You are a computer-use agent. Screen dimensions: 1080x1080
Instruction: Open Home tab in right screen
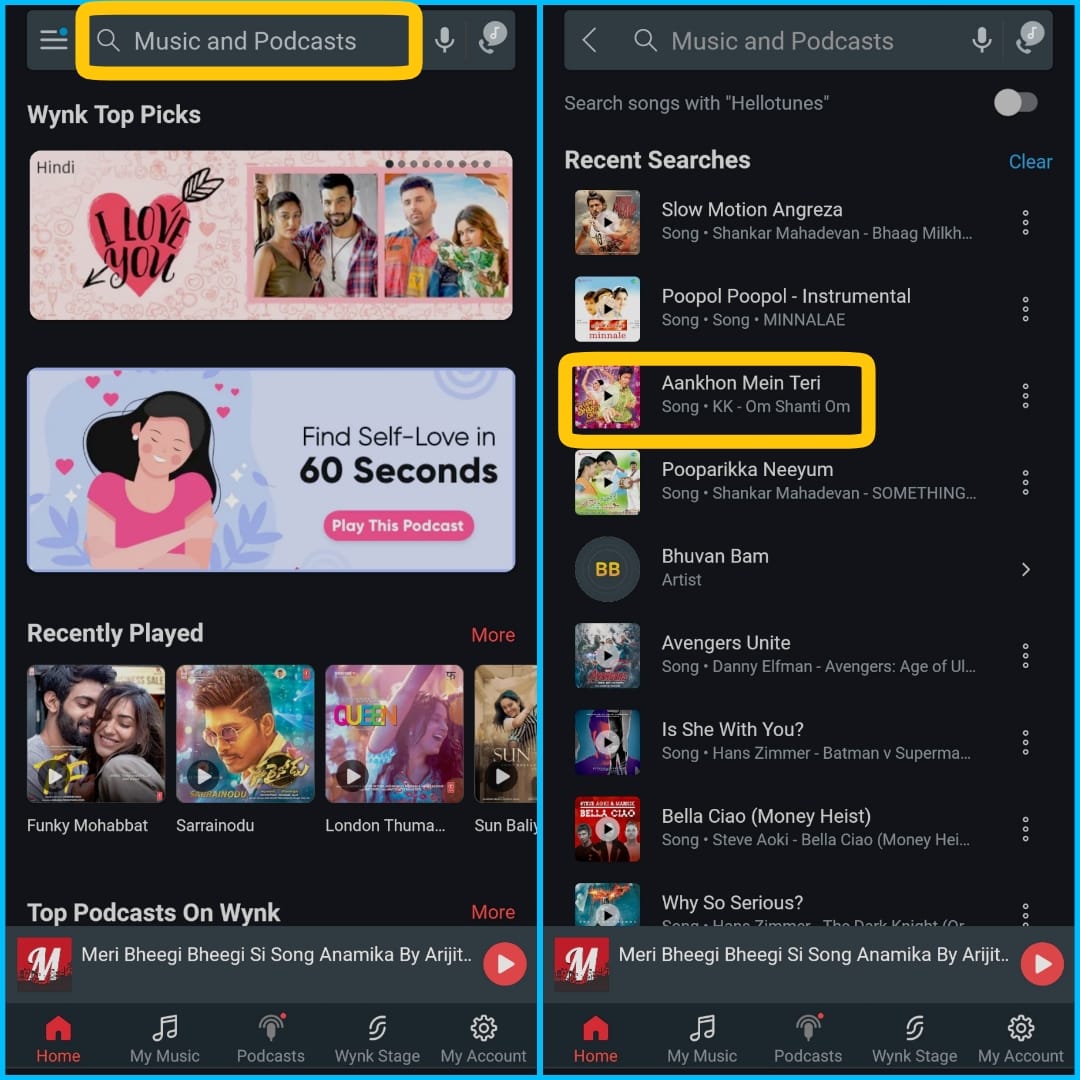point(595,1039)
